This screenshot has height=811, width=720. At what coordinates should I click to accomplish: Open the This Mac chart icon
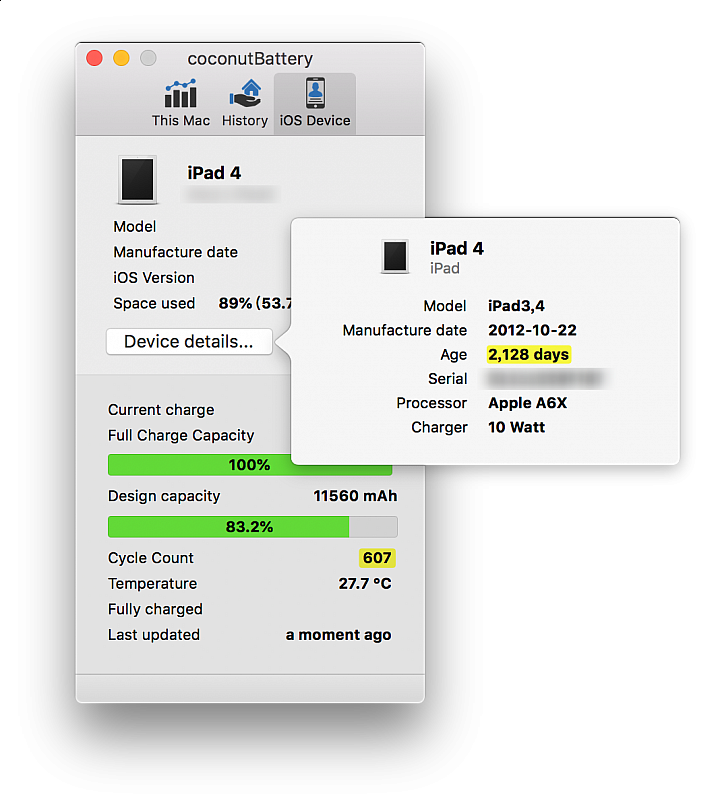[181, 94]
